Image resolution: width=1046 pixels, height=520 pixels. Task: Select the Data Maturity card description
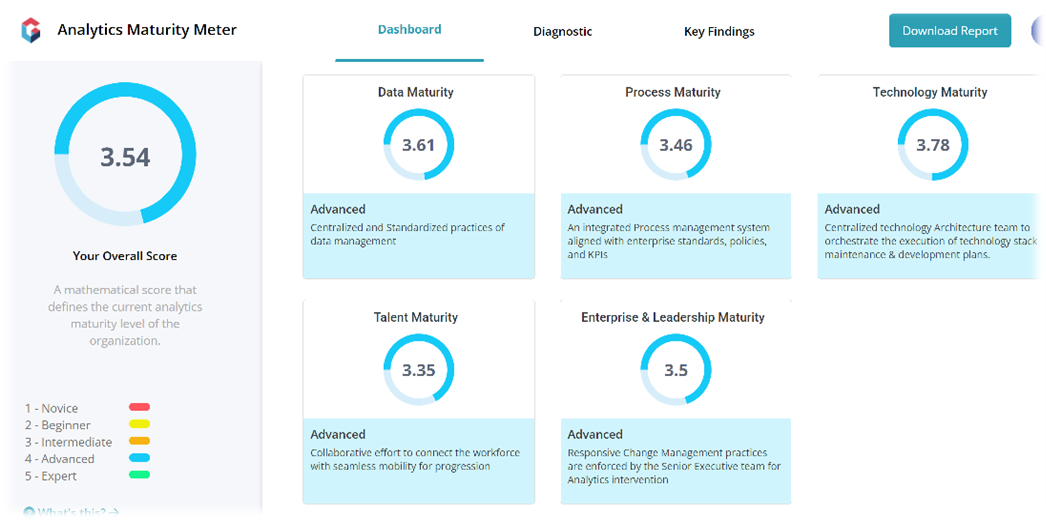(x=407, y=234)
